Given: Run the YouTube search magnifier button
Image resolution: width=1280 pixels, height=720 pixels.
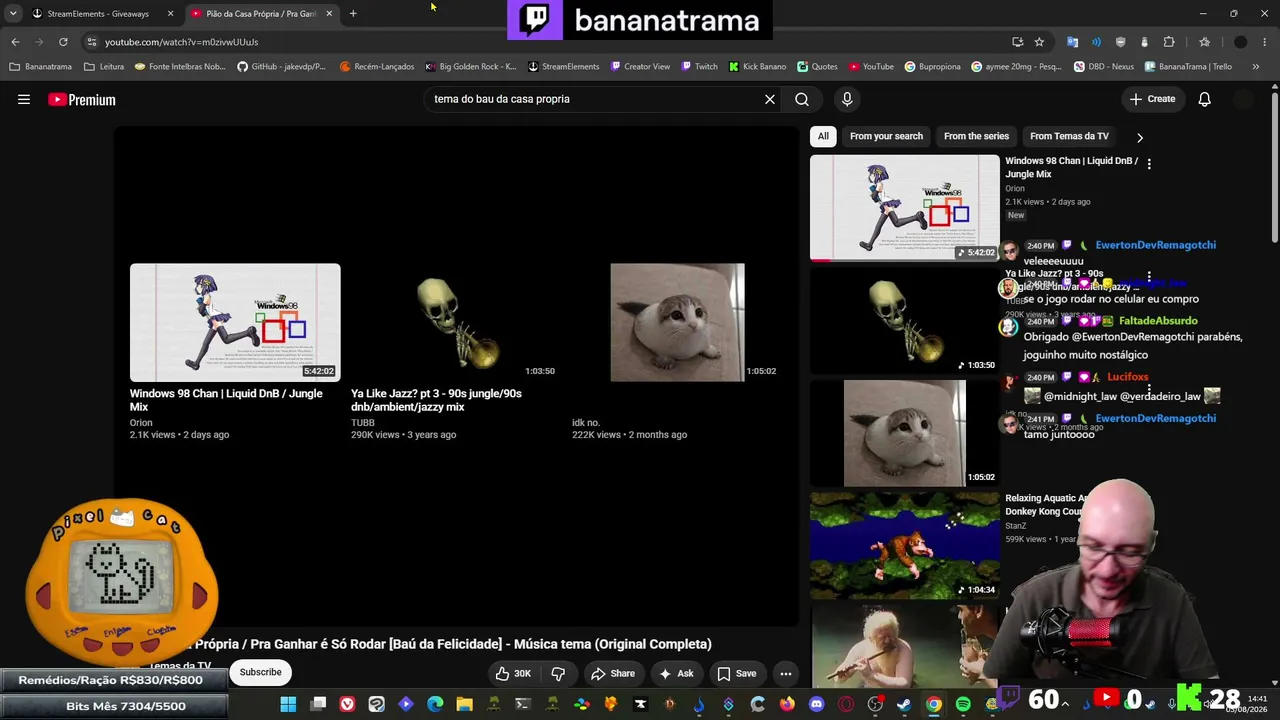Looking at the screenshot, I should coord(802,99).
